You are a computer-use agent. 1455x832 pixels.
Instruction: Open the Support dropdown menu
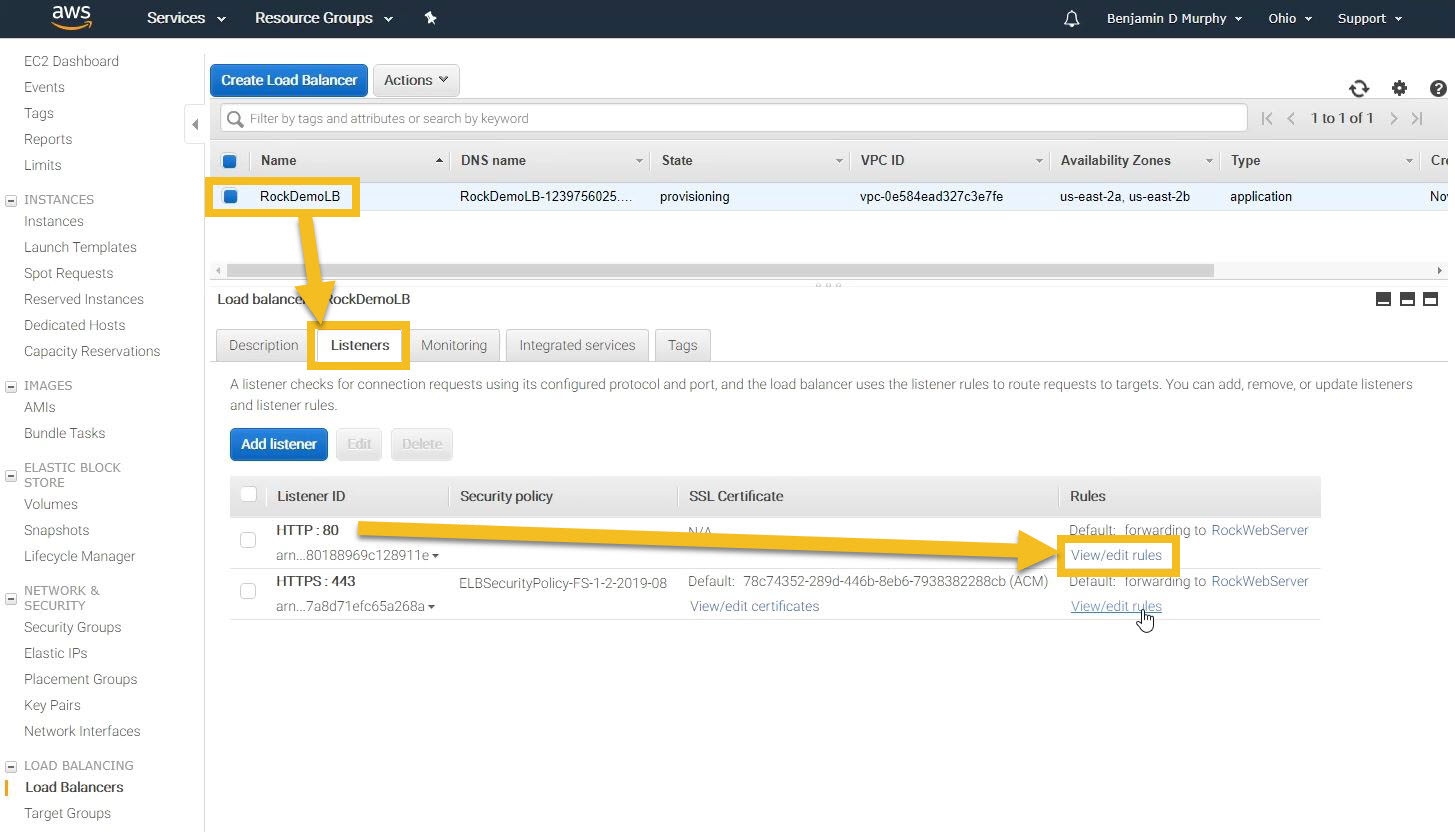pyautogui.click(x=1370, y=18)
